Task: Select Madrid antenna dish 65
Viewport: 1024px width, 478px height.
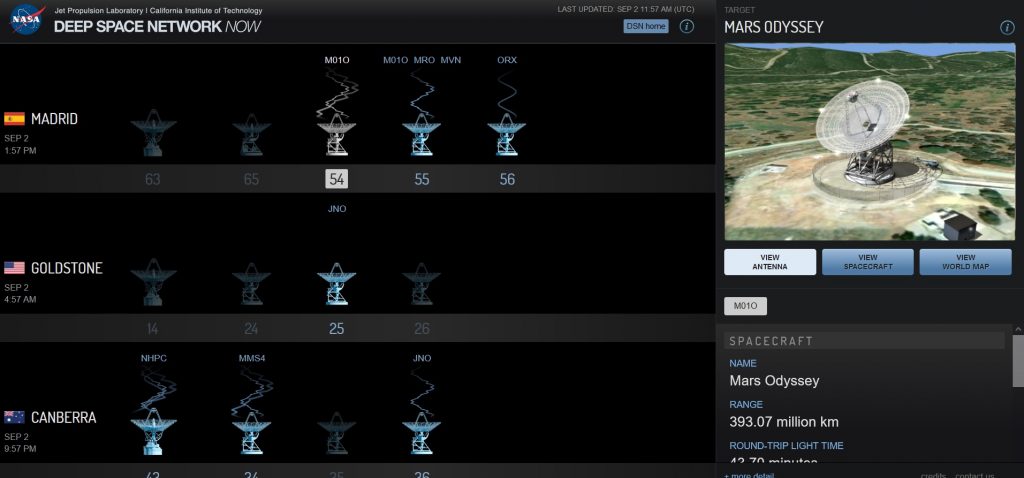Action: click(x=251, y=135)
